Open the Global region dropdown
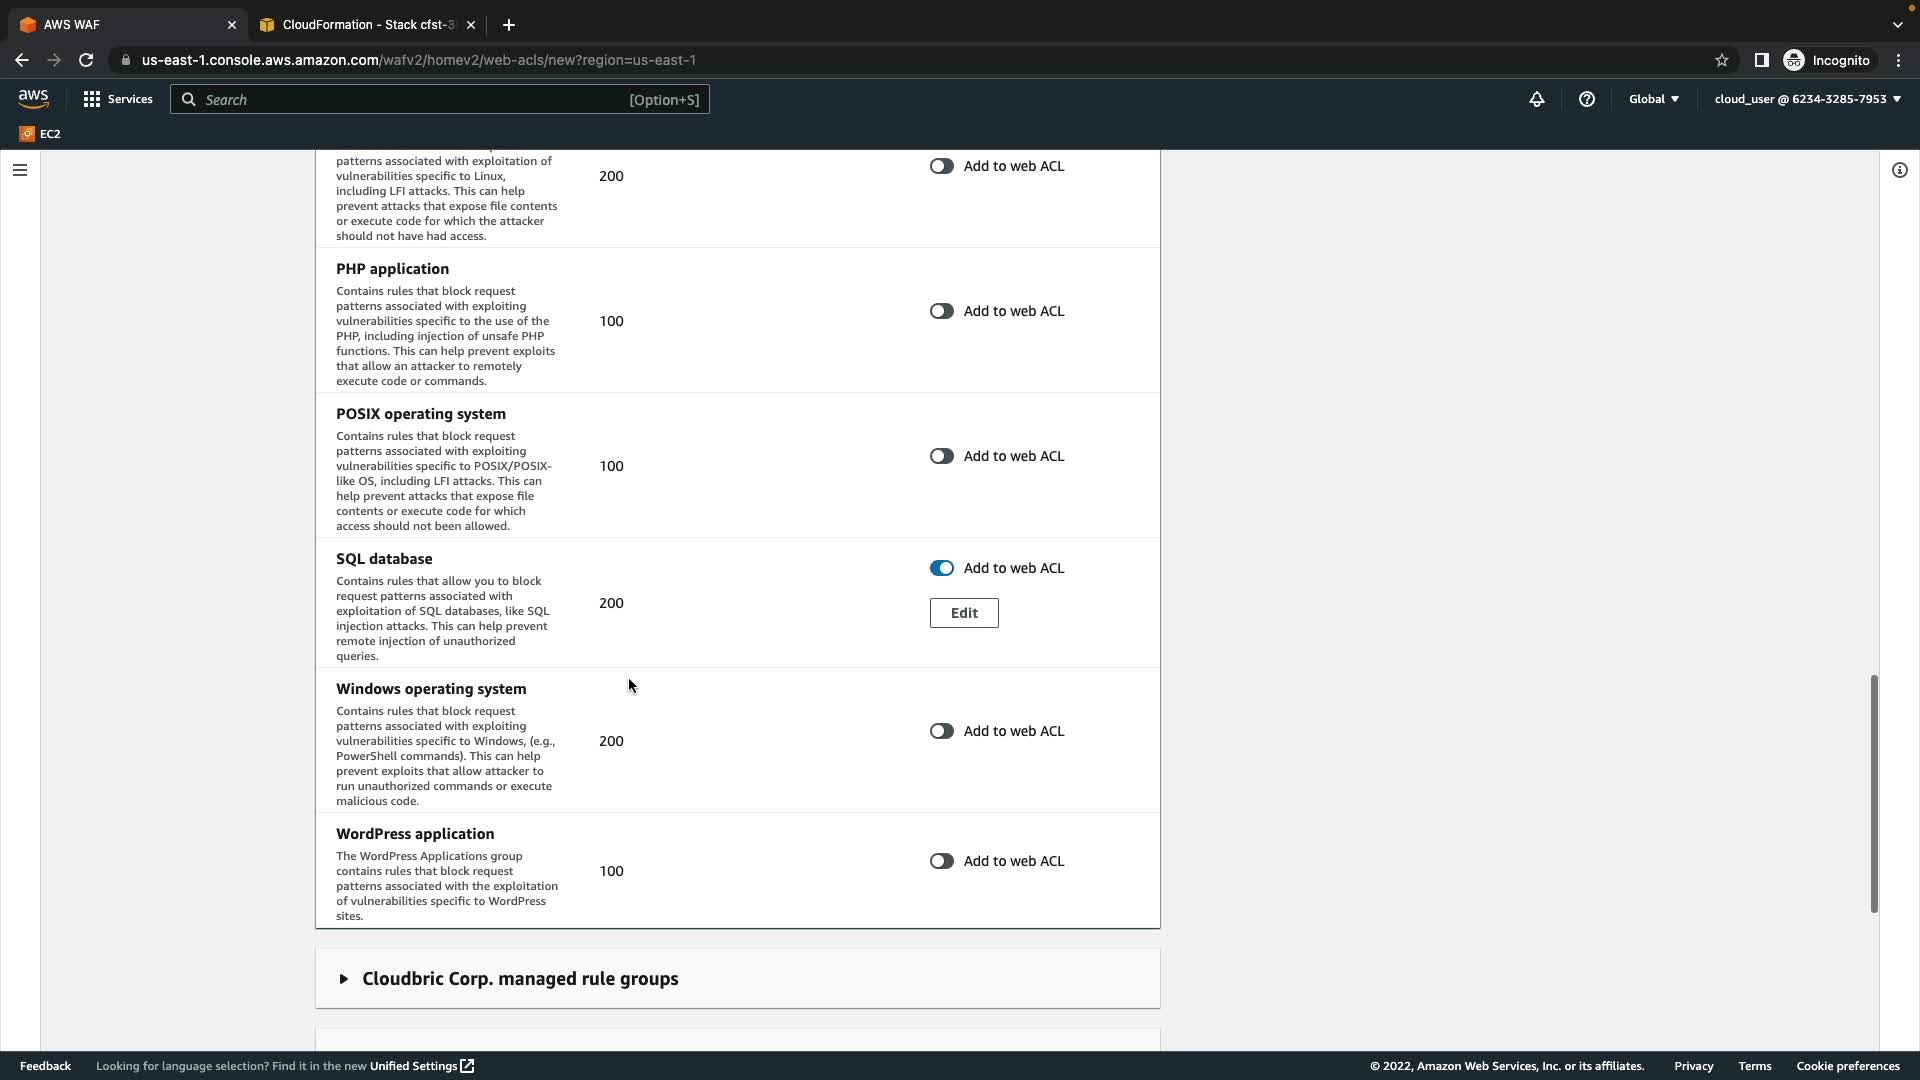The image size is (1920, 1080). point(1653,99)
